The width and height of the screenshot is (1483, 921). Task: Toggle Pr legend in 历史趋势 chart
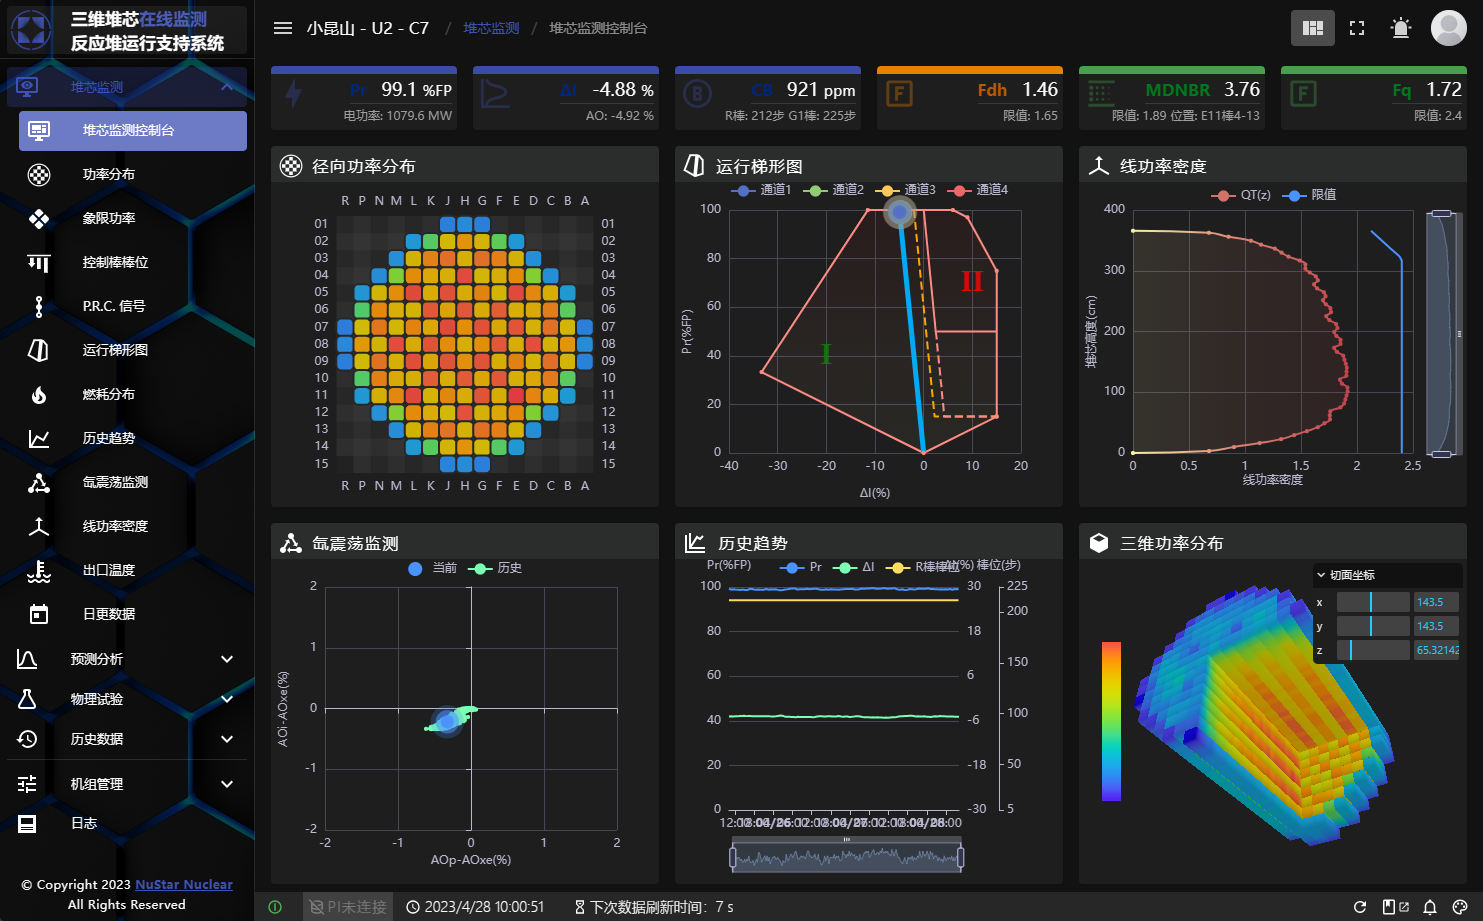tap(800, 567)
